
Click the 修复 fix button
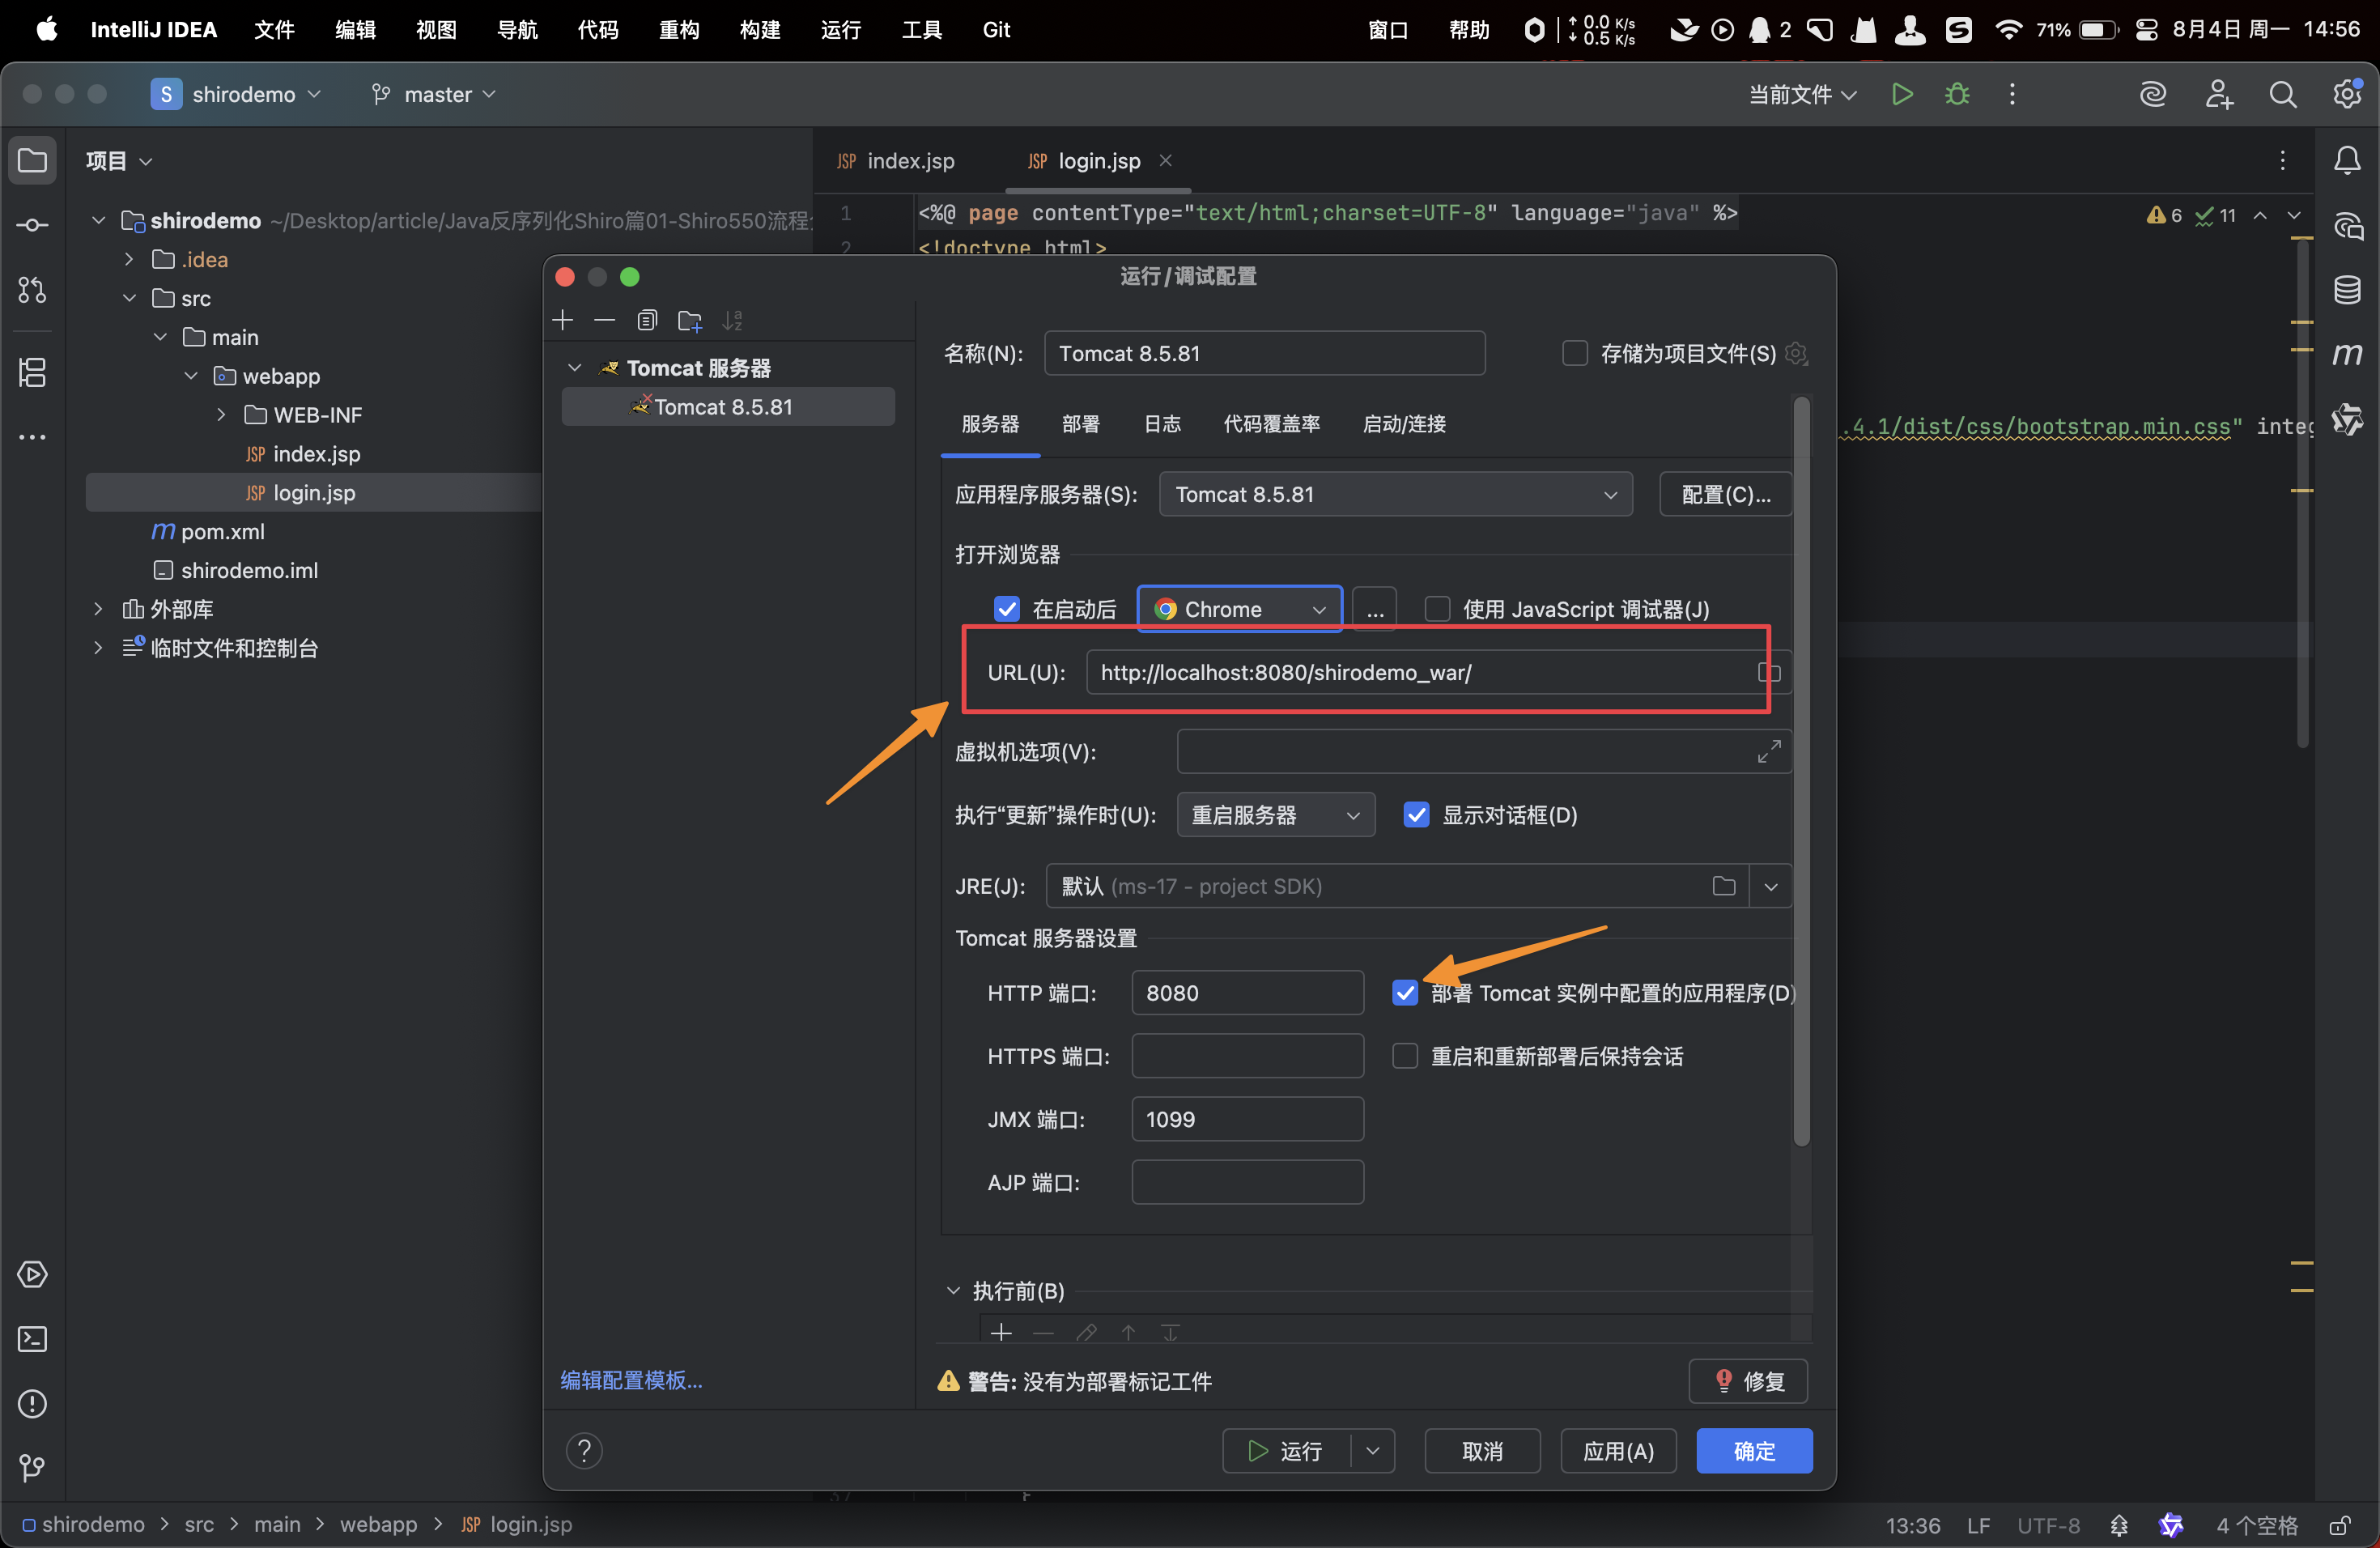point(1748,1381)
